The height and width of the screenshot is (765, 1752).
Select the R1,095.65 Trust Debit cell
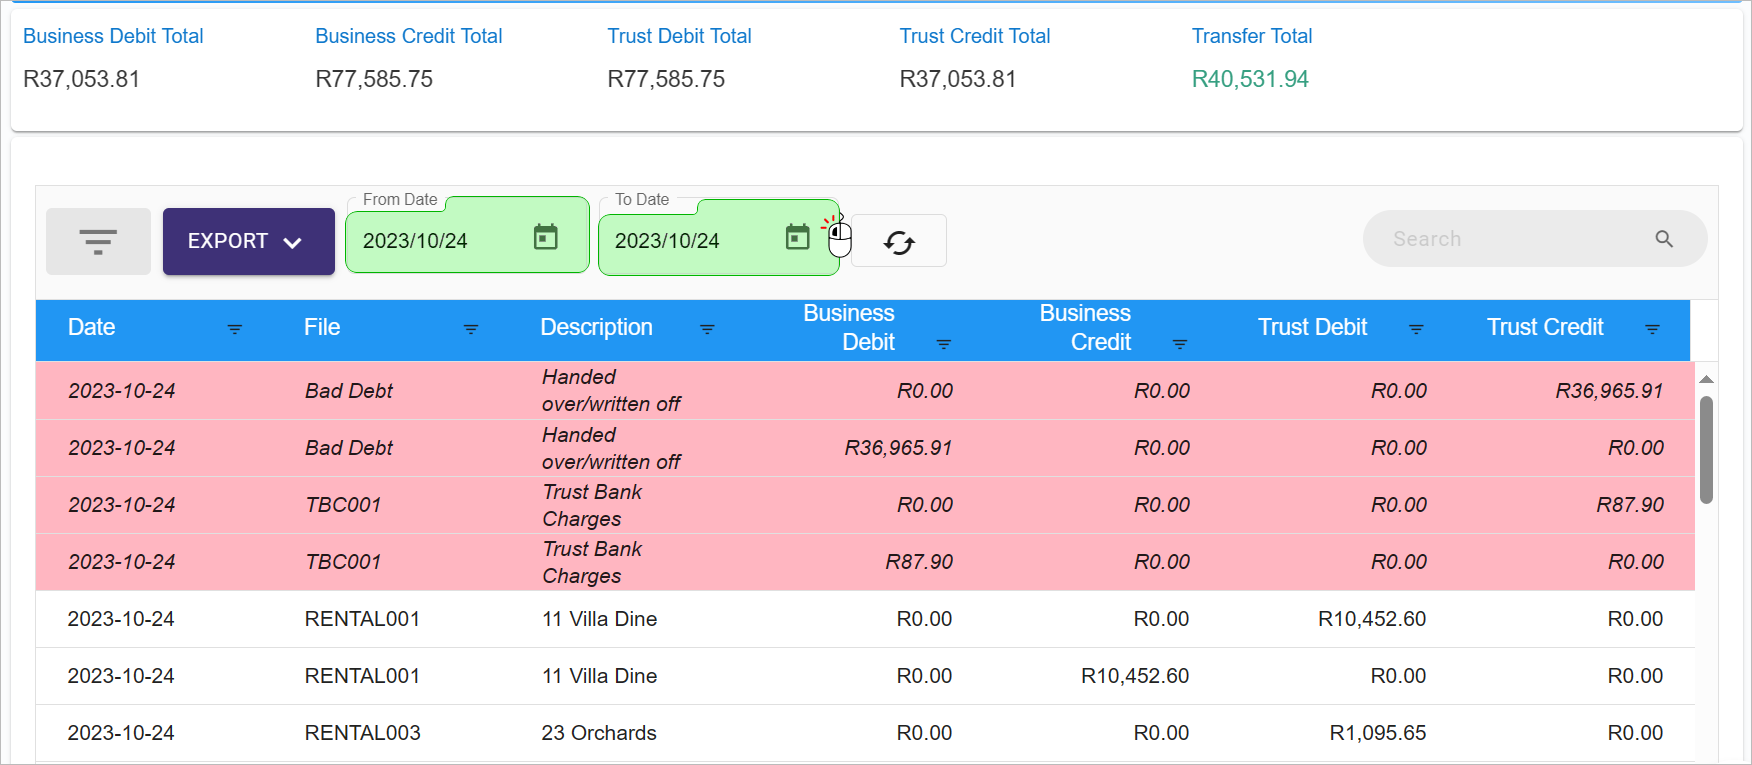tap(1378, 733)
